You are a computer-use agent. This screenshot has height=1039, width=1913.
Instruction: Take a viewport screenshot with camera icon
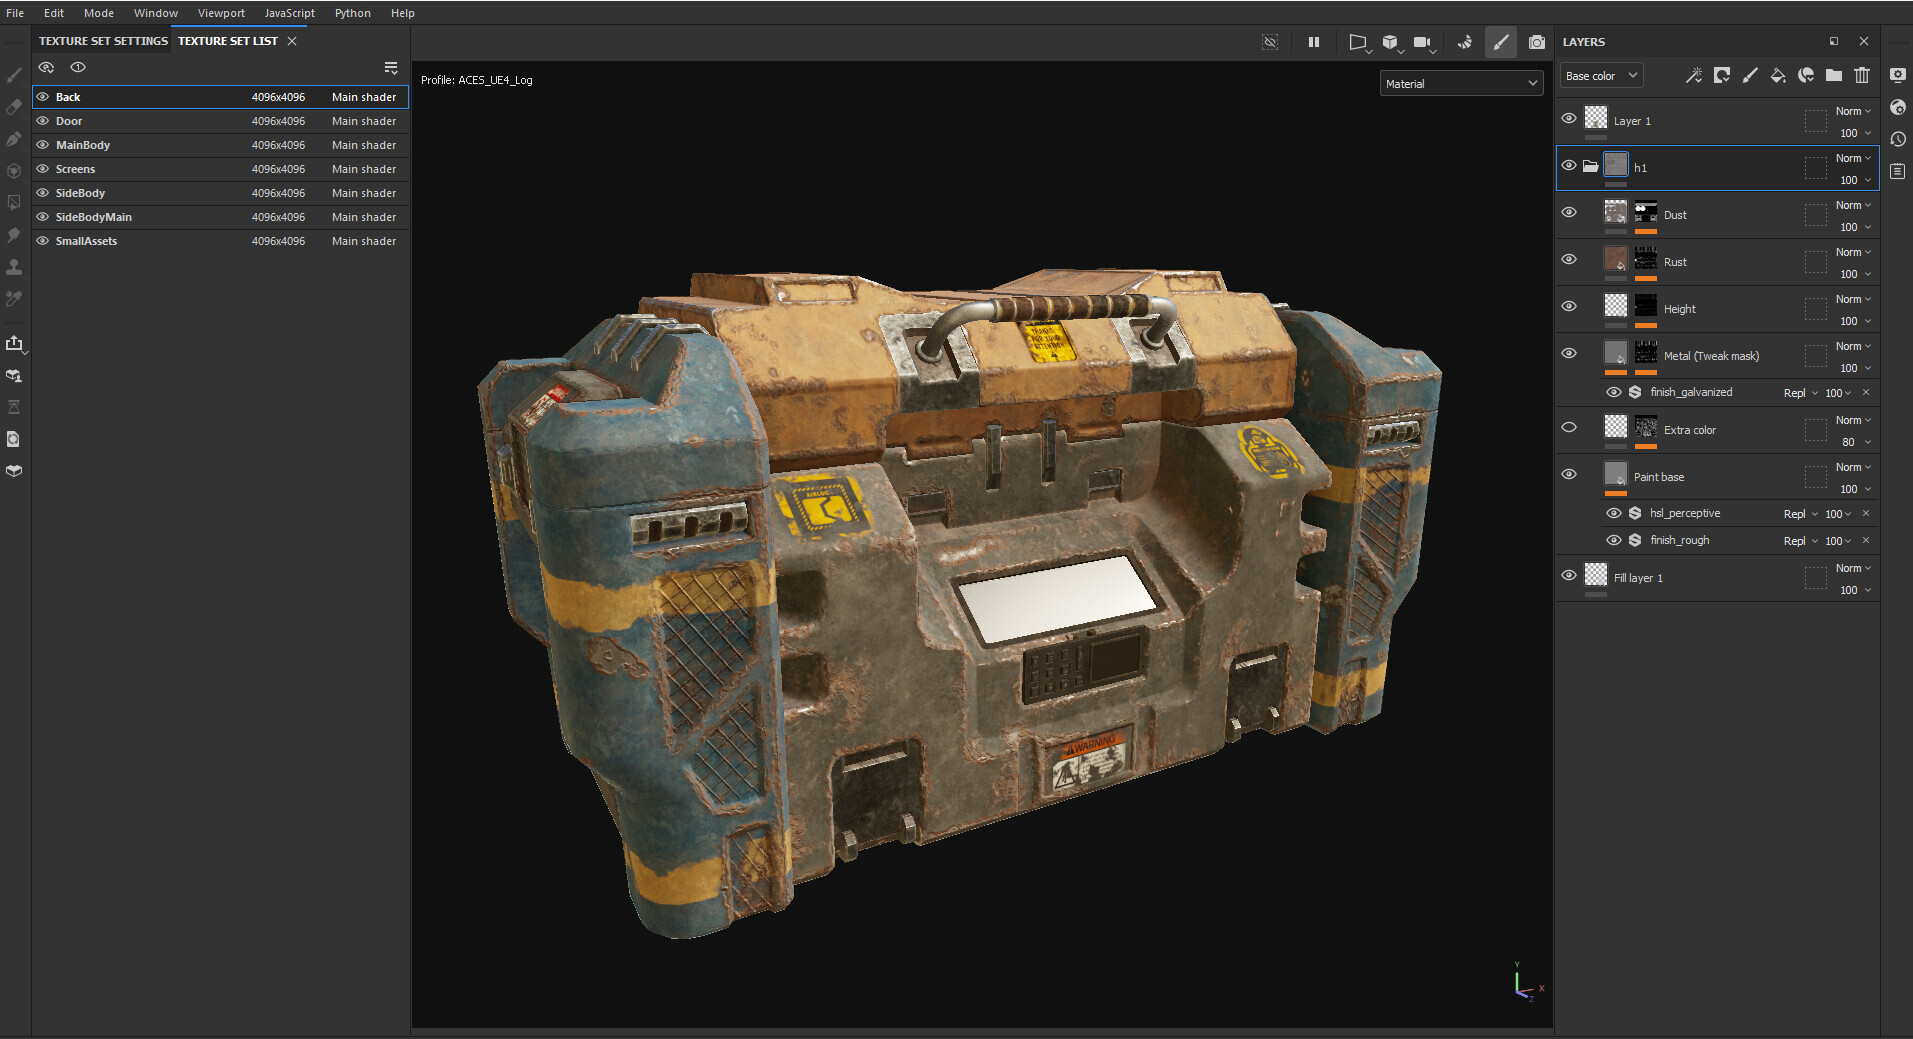[x=1537, y=42]
